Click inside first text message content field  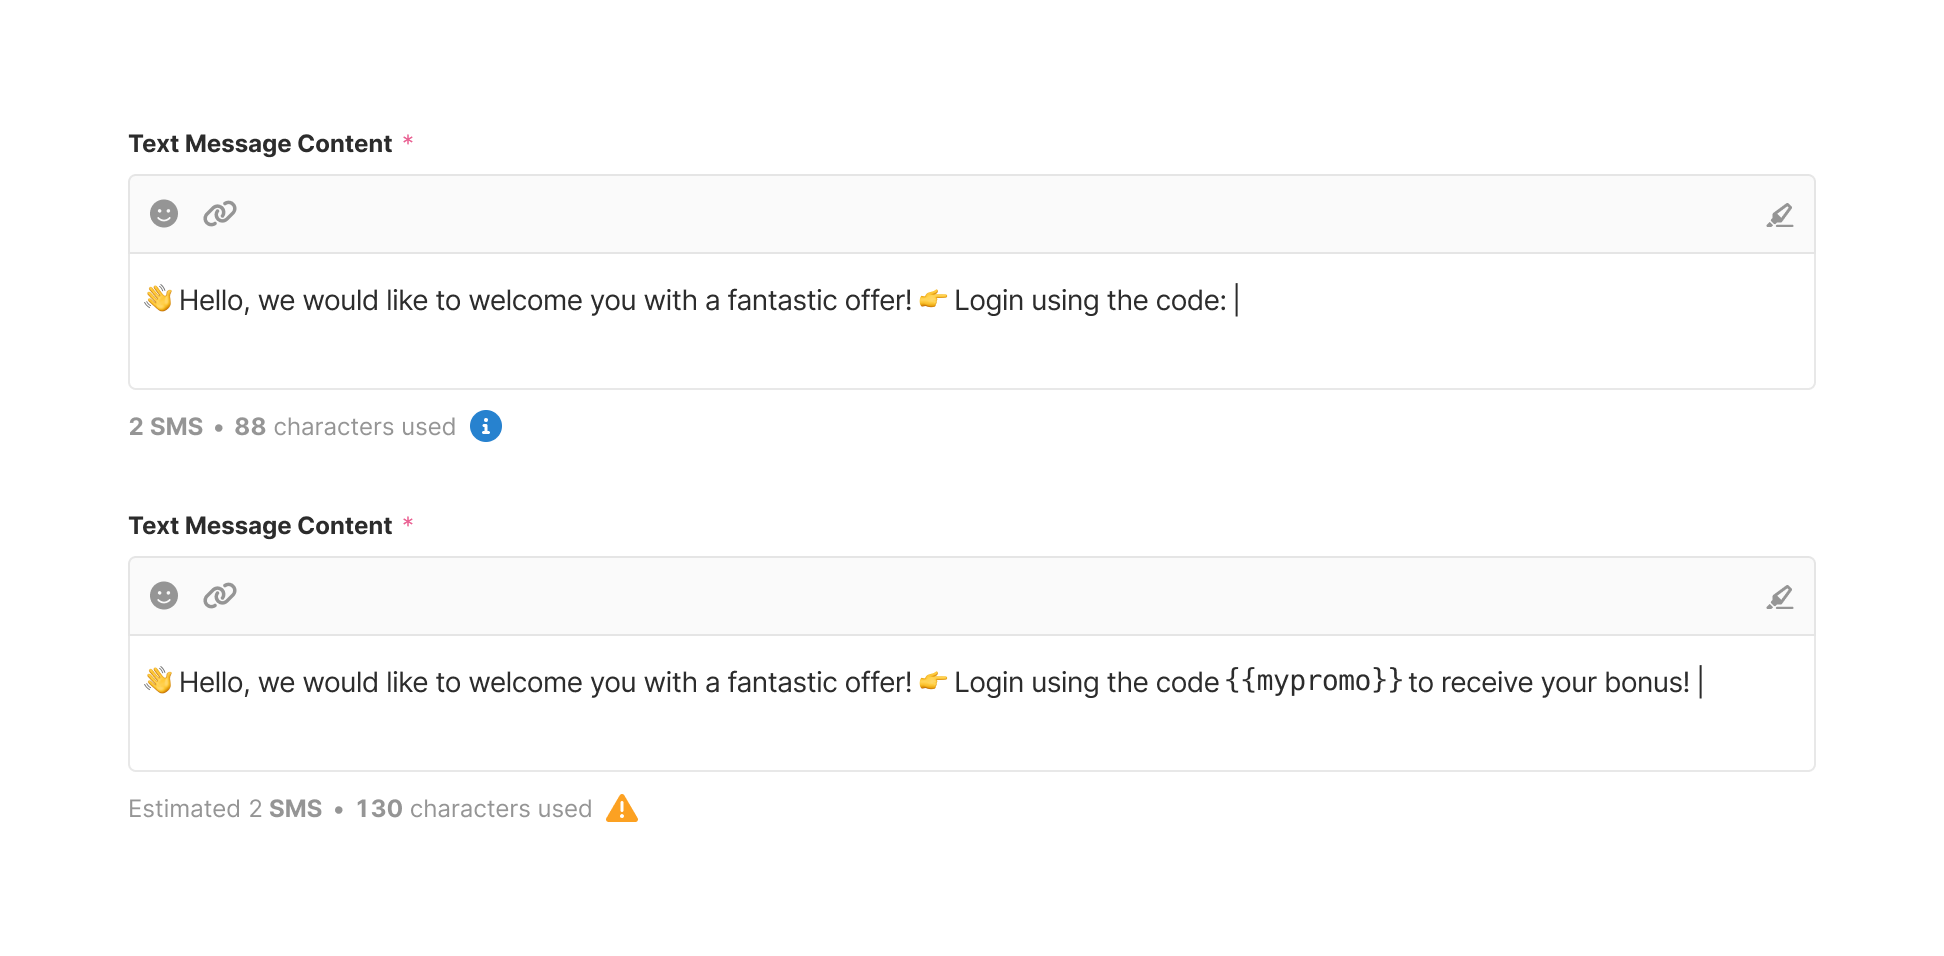[970, 345]
